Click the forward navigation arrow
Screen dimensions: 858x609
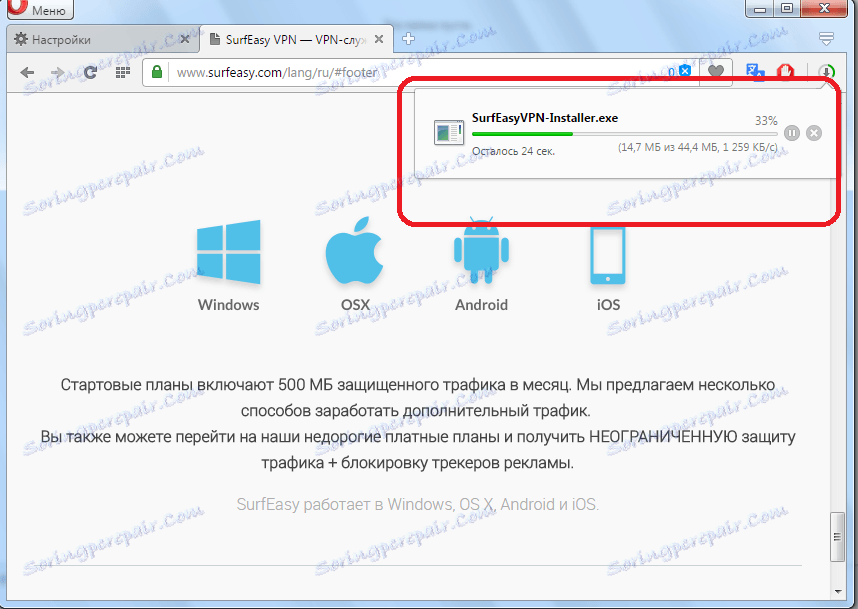[x=59, y=72]
